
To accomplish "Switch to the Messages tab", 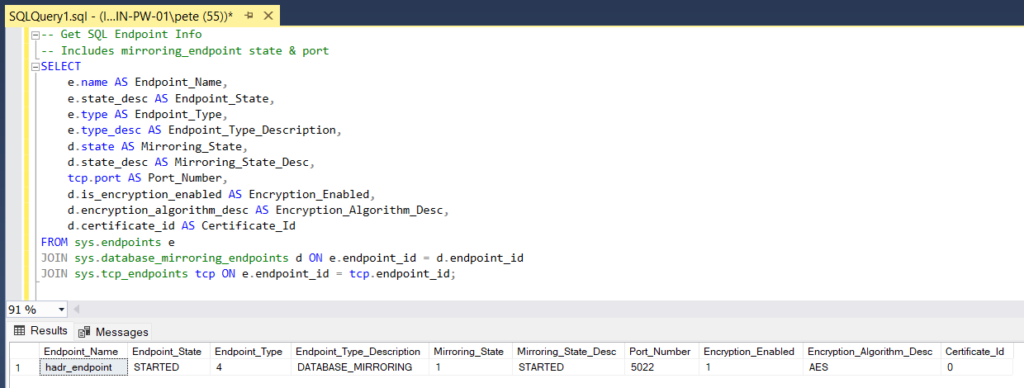I will pyautogui.click(x=114, y=332).
